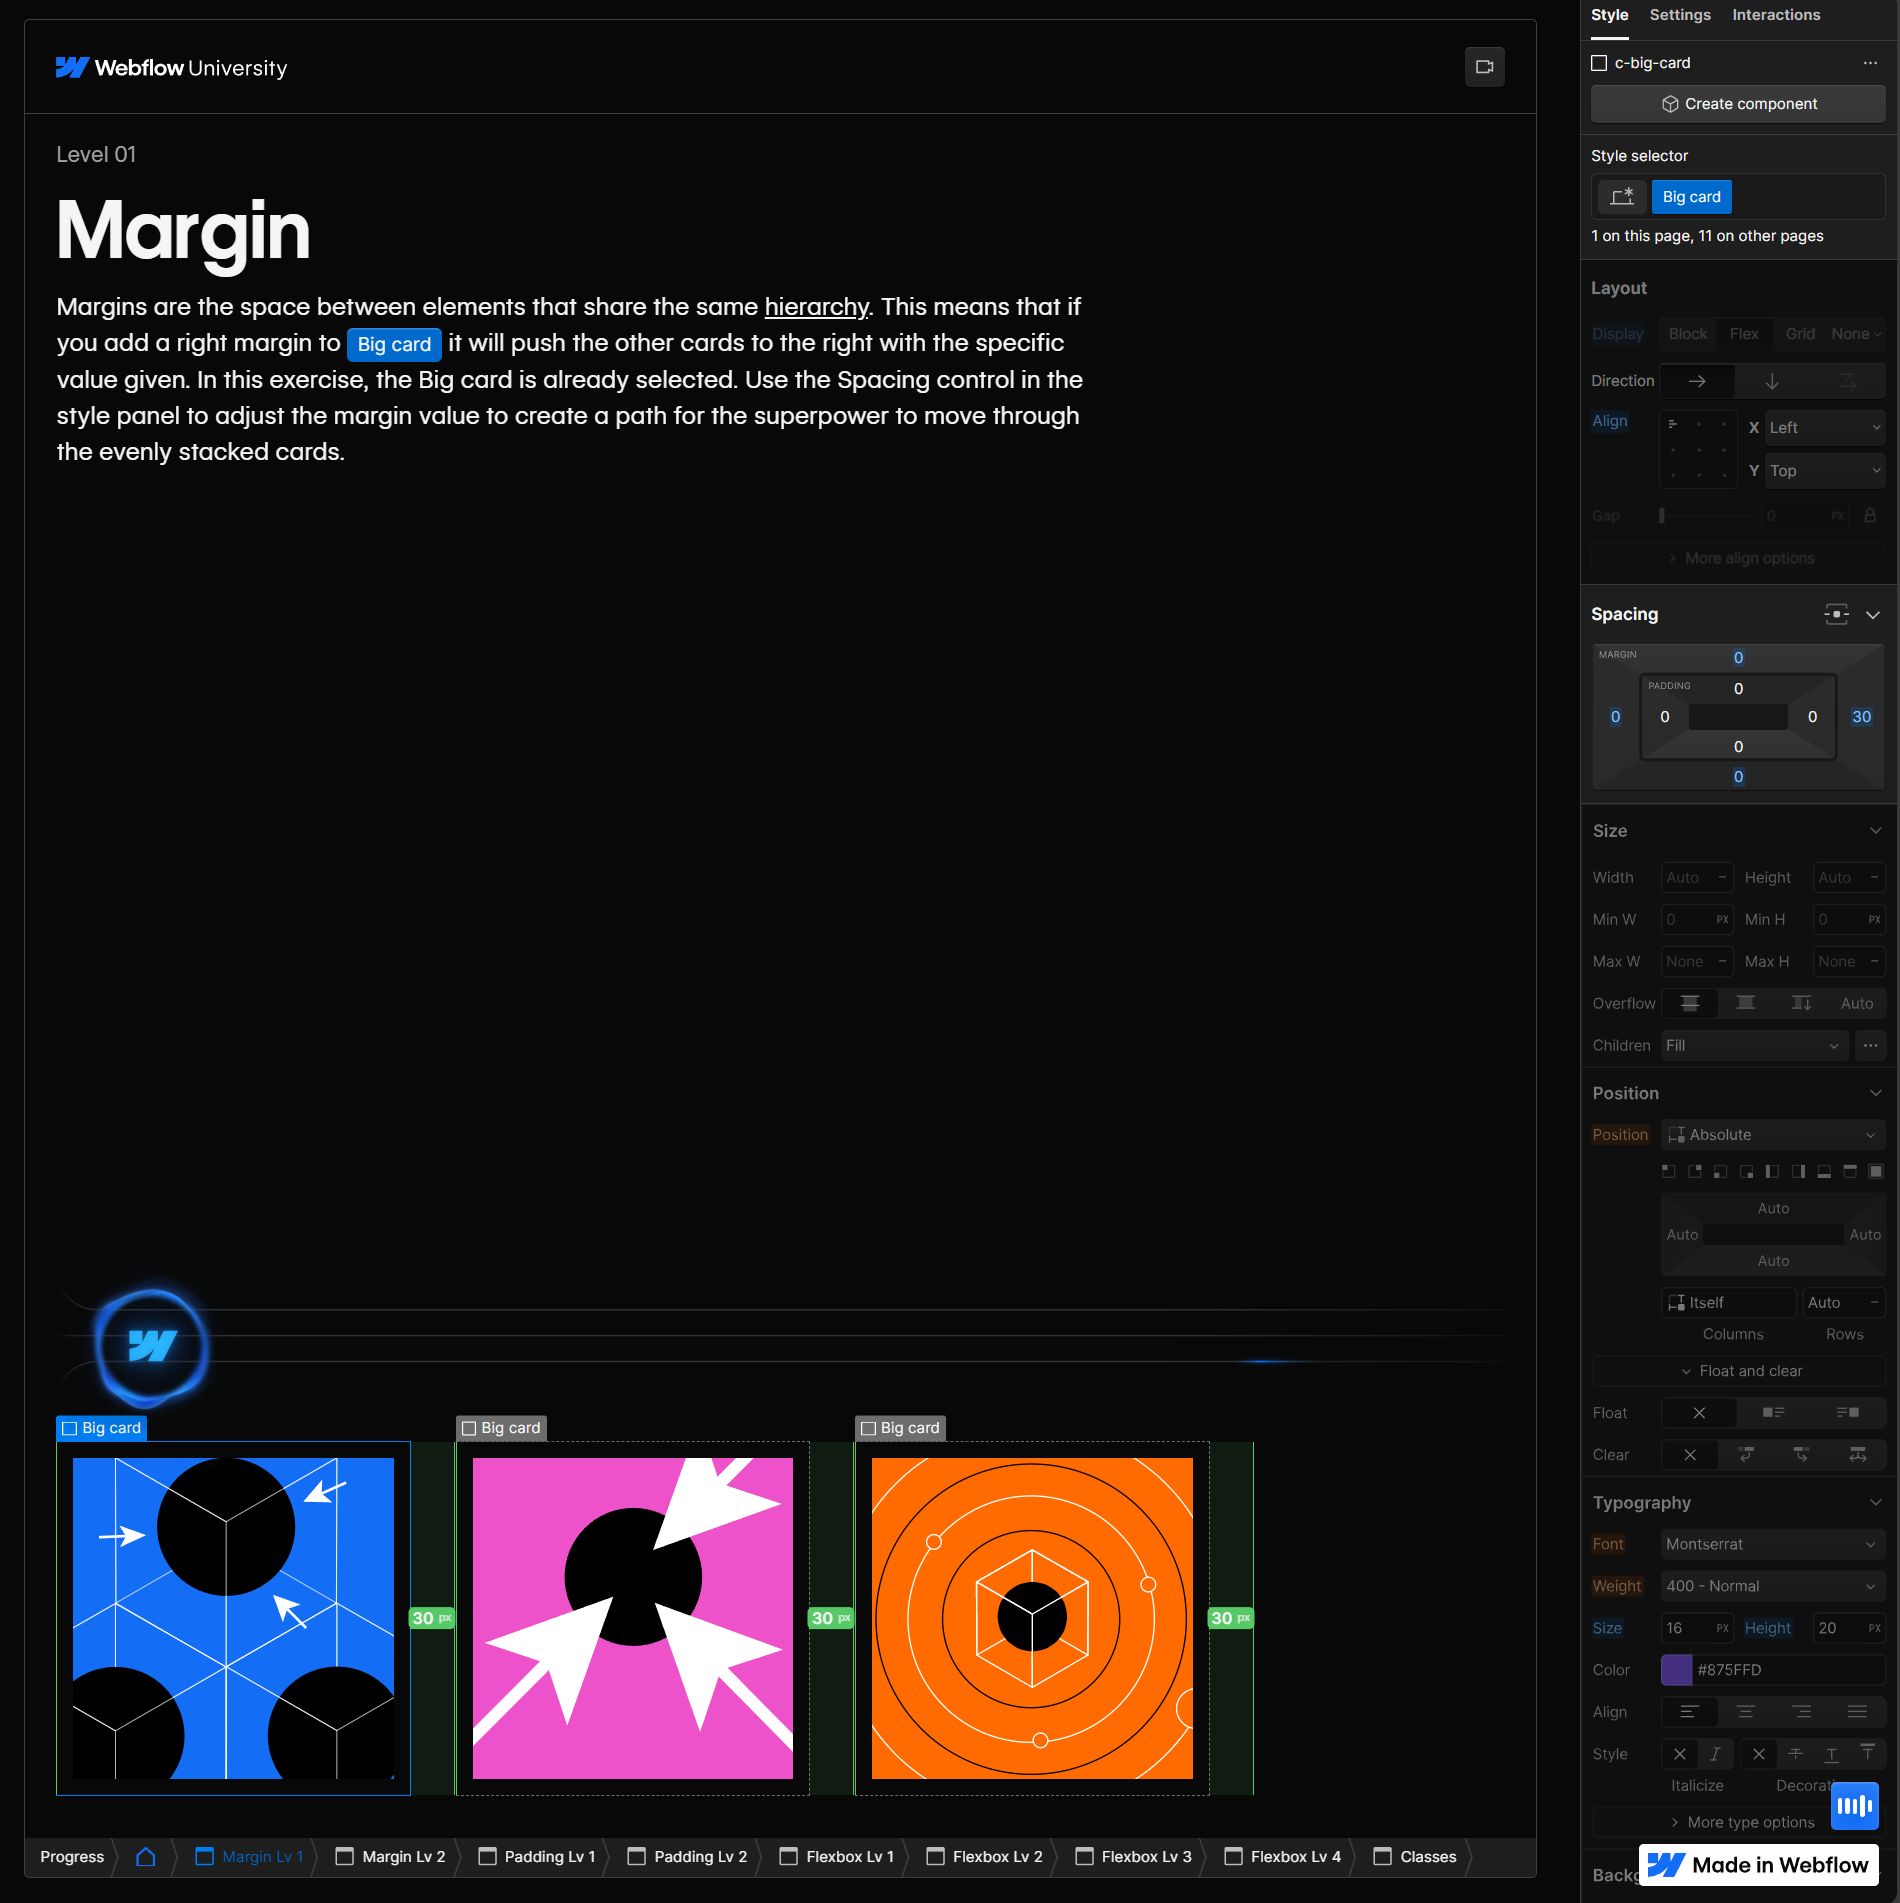Click the style selector inheritance icon
Screen dimensions: 1900x1903
[1621, 197]
